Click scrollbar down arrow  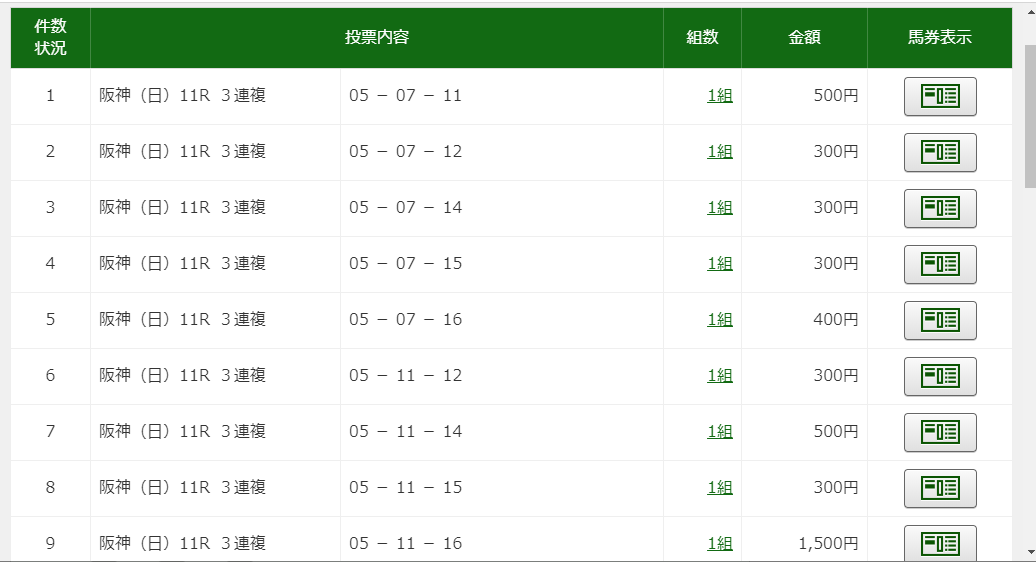(x=1030, y=552)
